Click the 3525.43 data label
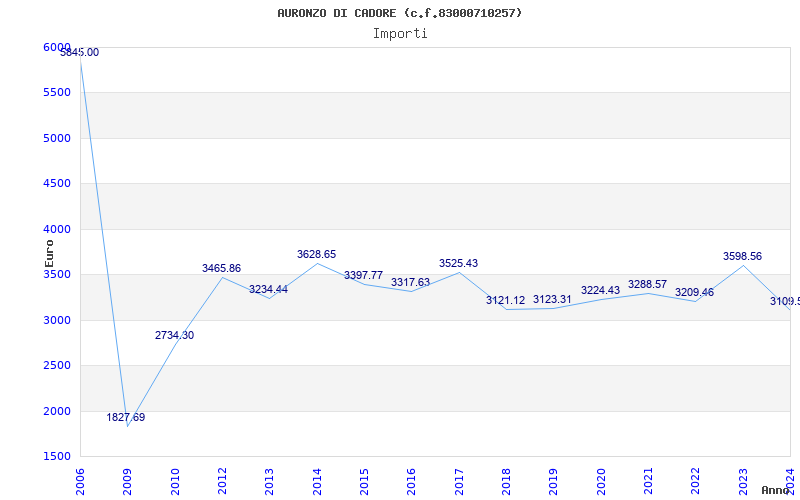This screenshot has width=800, height=500. (458, 263)
